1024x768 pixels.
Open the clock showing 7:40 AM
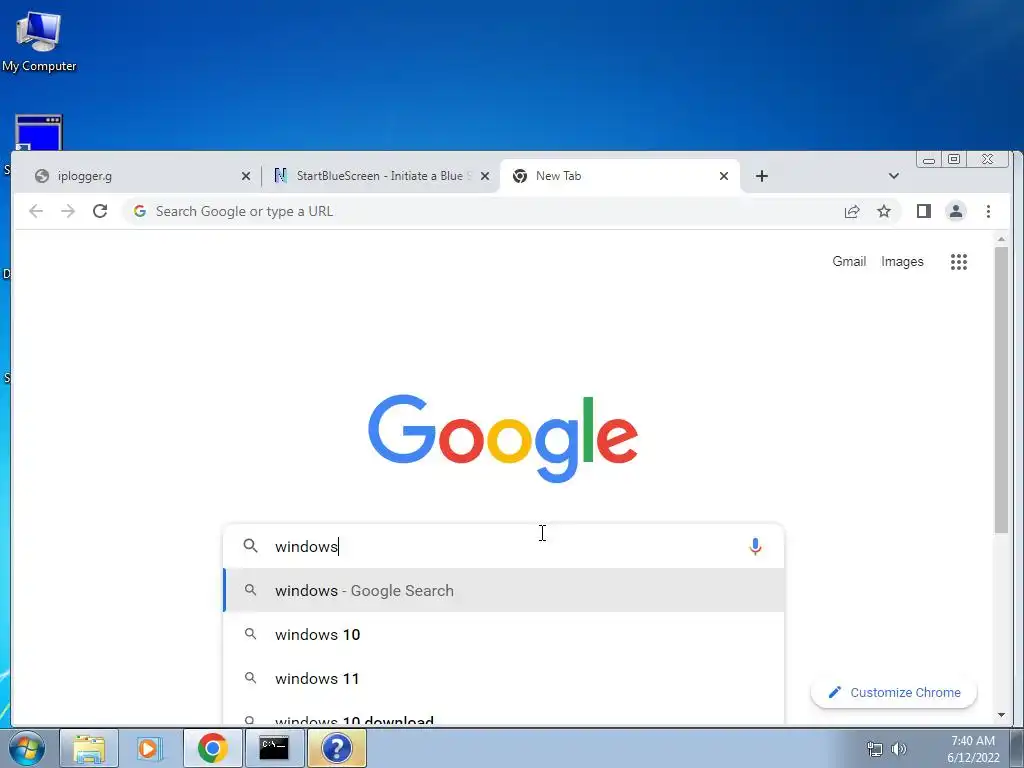(x=973, y=748)
